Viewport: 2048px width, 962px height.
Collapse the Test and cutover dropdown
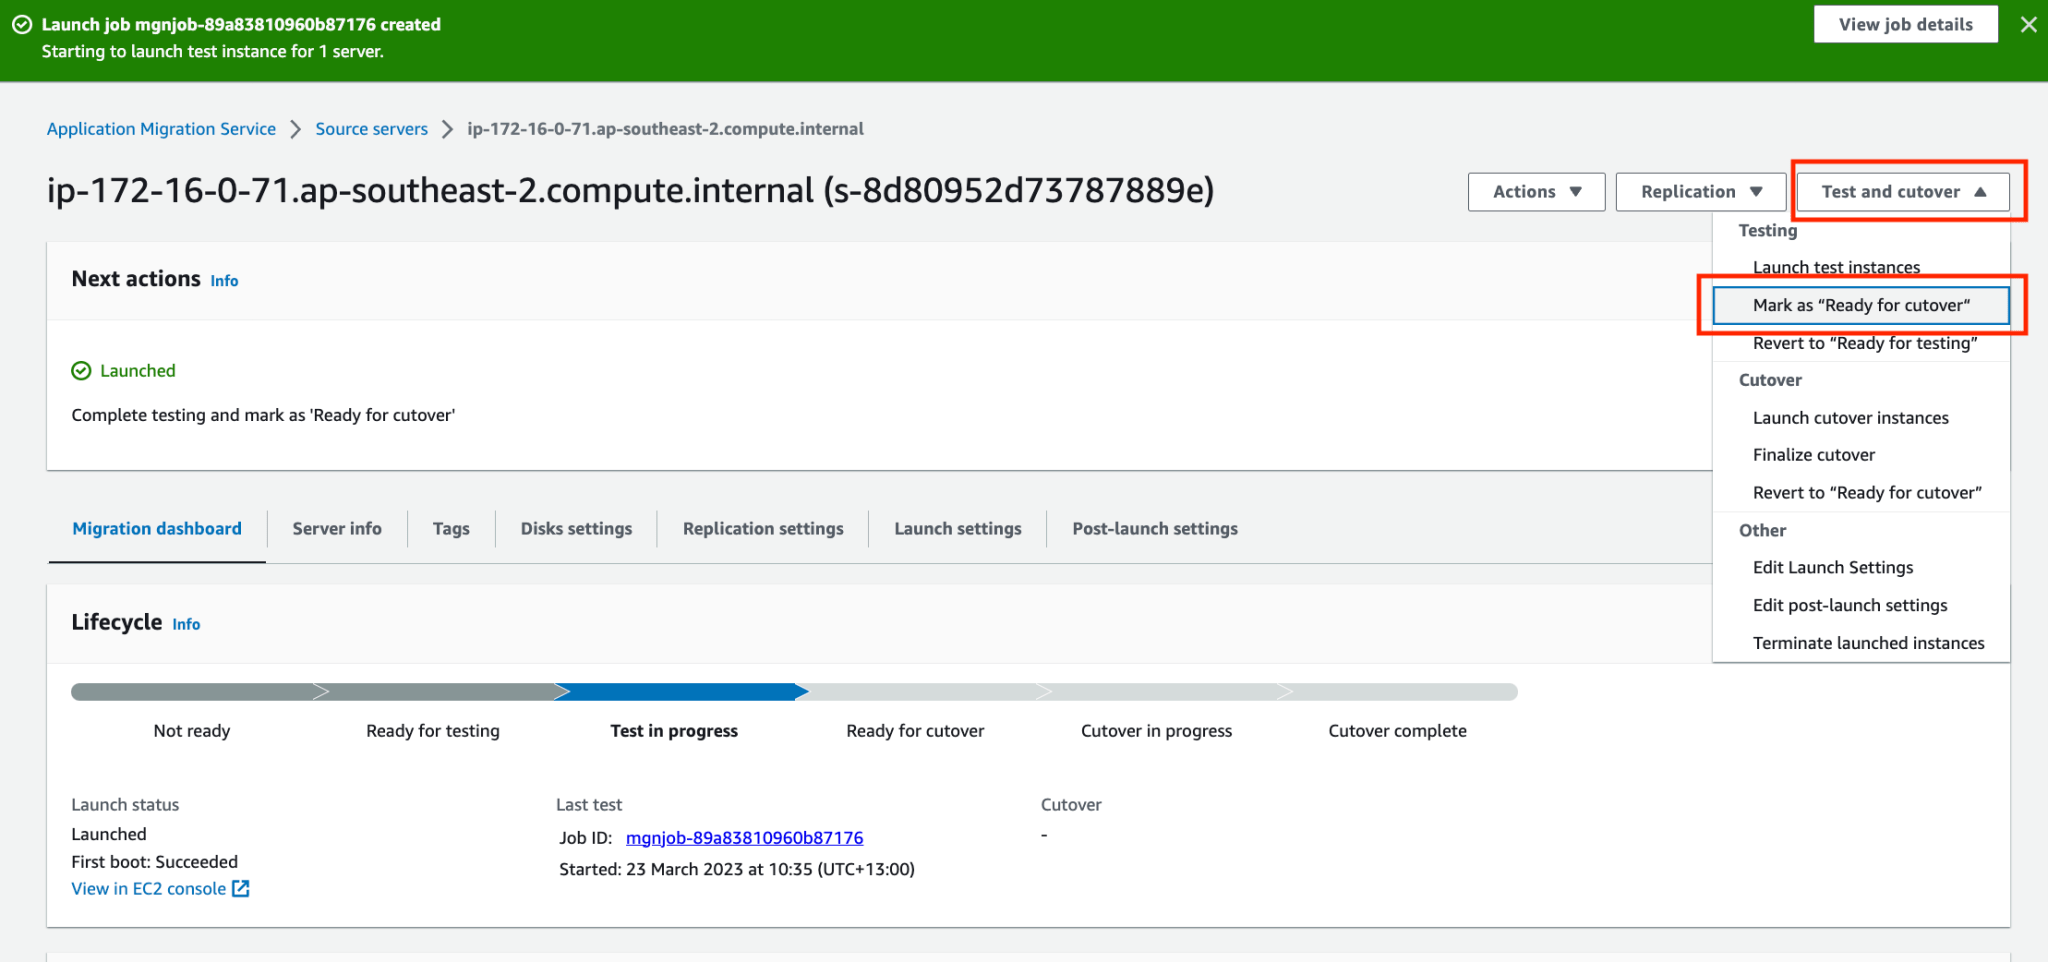pos(1902,191)
